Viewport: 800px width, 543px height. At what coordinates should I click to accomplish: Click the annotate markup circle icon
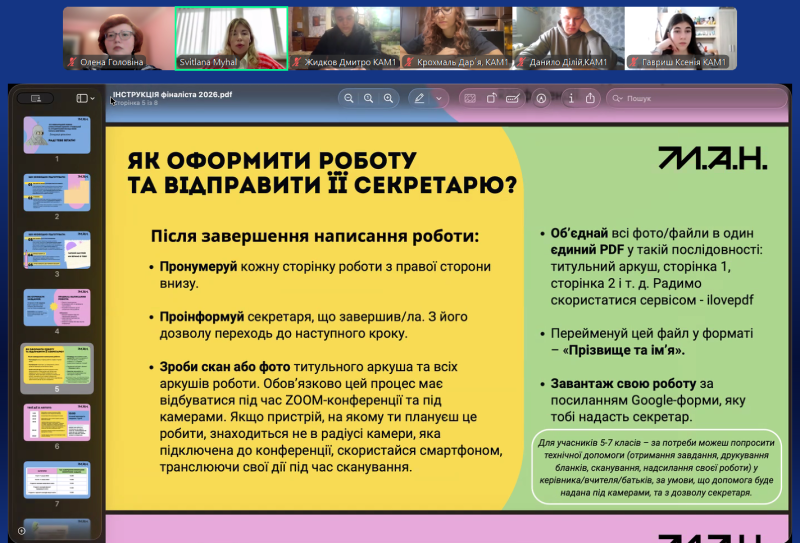pos(541,98)
